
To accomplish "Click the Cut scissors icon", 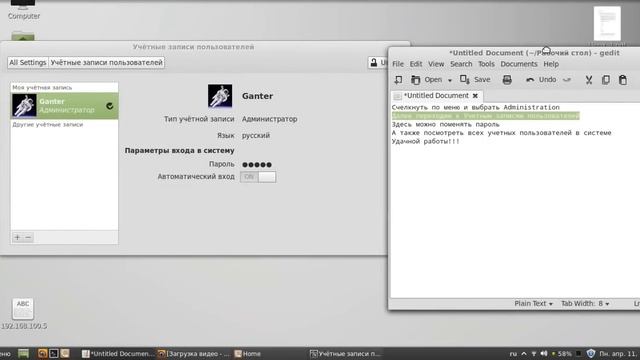I will coord(589,80).
